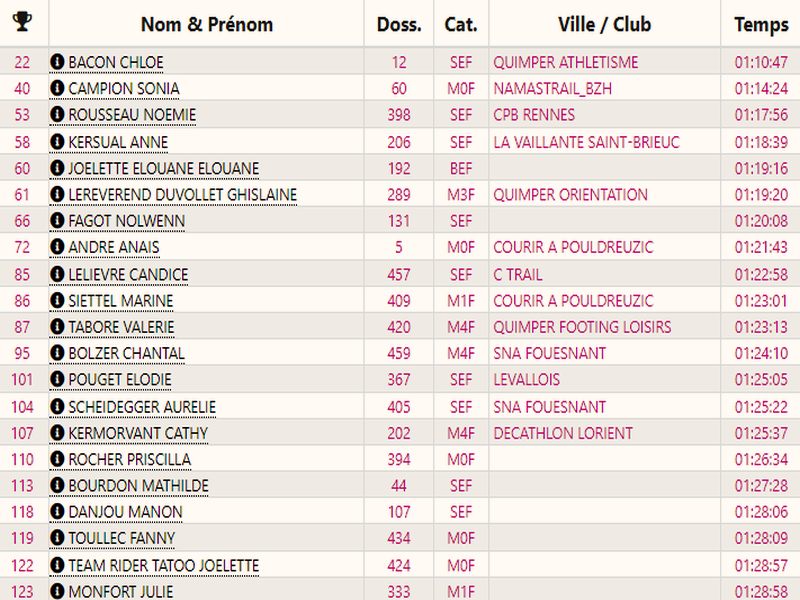The image size is (800, 600).
Task: Sort by Doss. column header
Action: (x=399, y=24)
